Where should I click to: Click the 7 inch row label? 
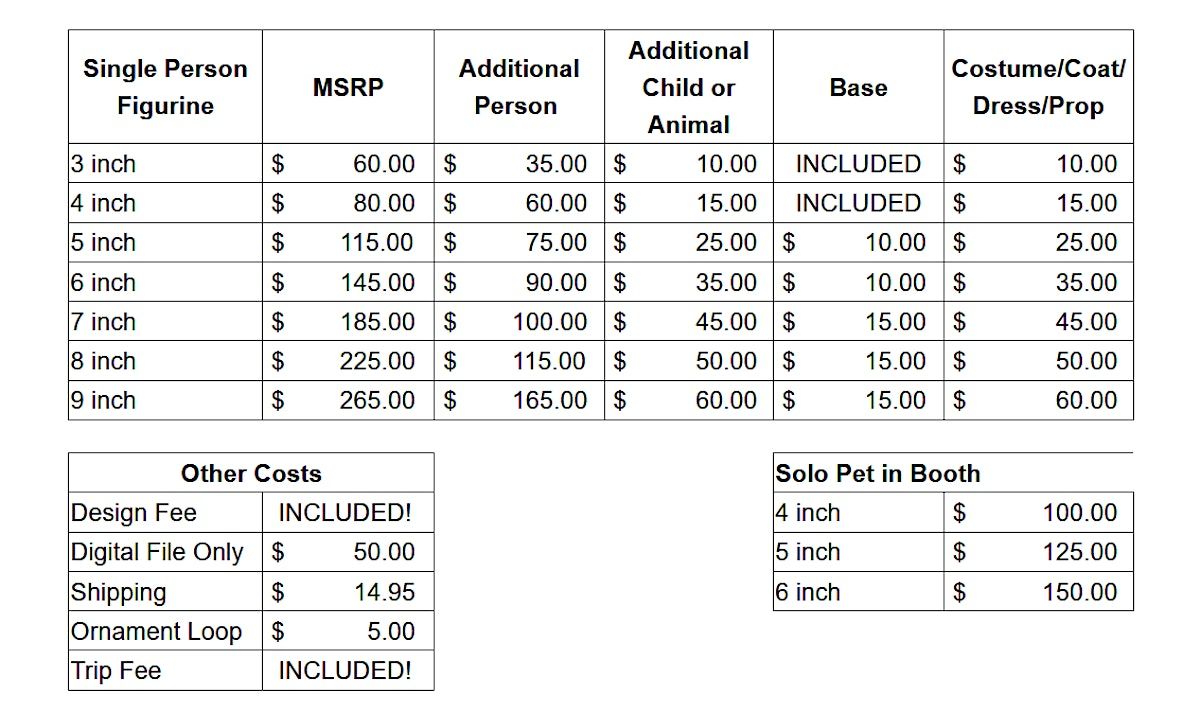click(104, 322)
